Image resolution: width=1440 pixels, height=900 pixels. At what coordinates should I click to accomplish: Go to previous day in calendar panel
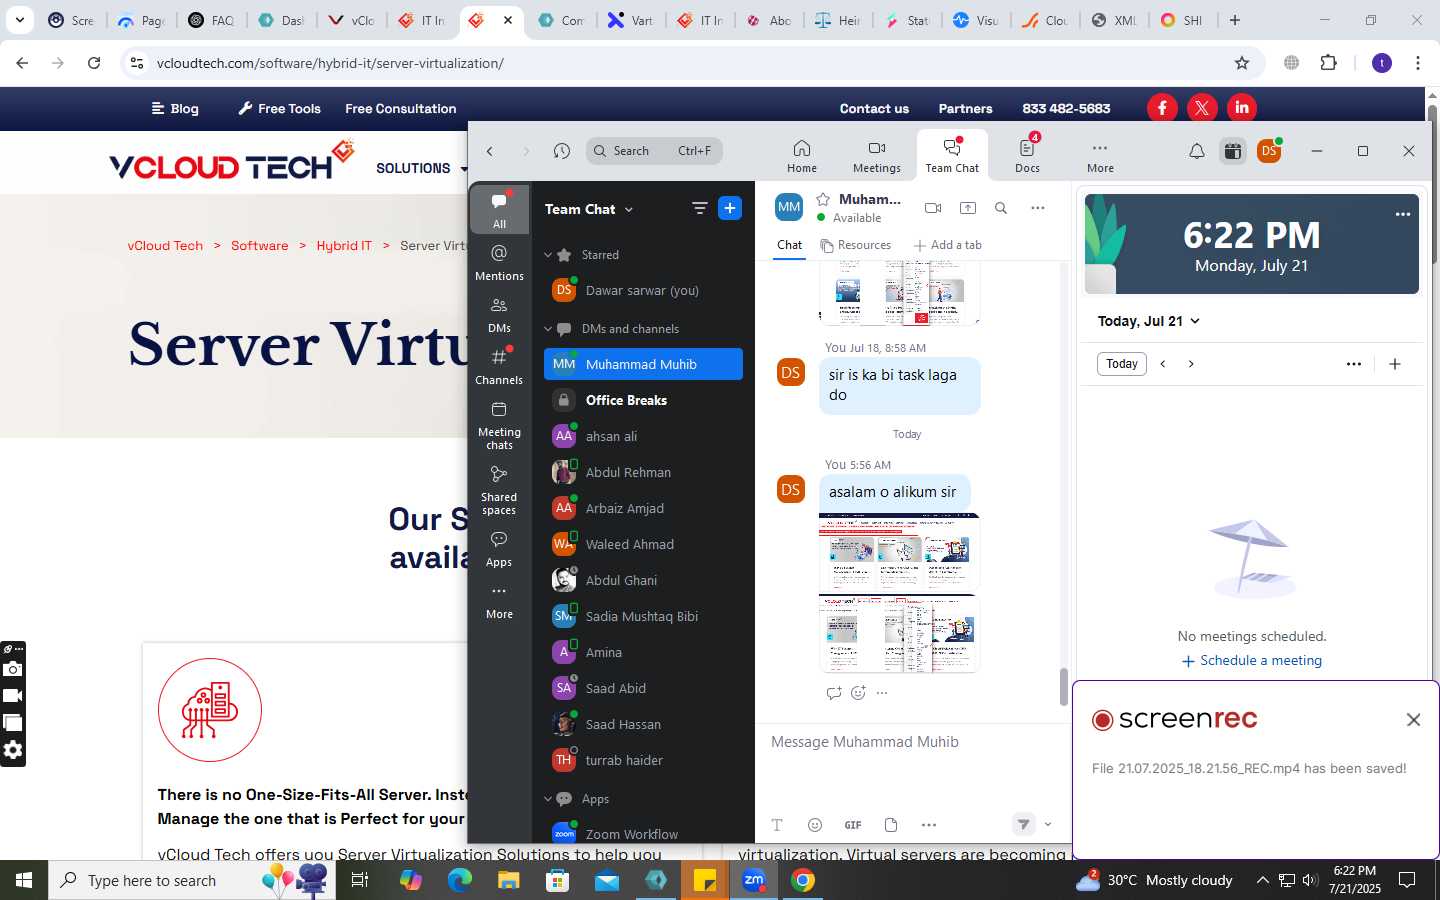[1163, 364]
